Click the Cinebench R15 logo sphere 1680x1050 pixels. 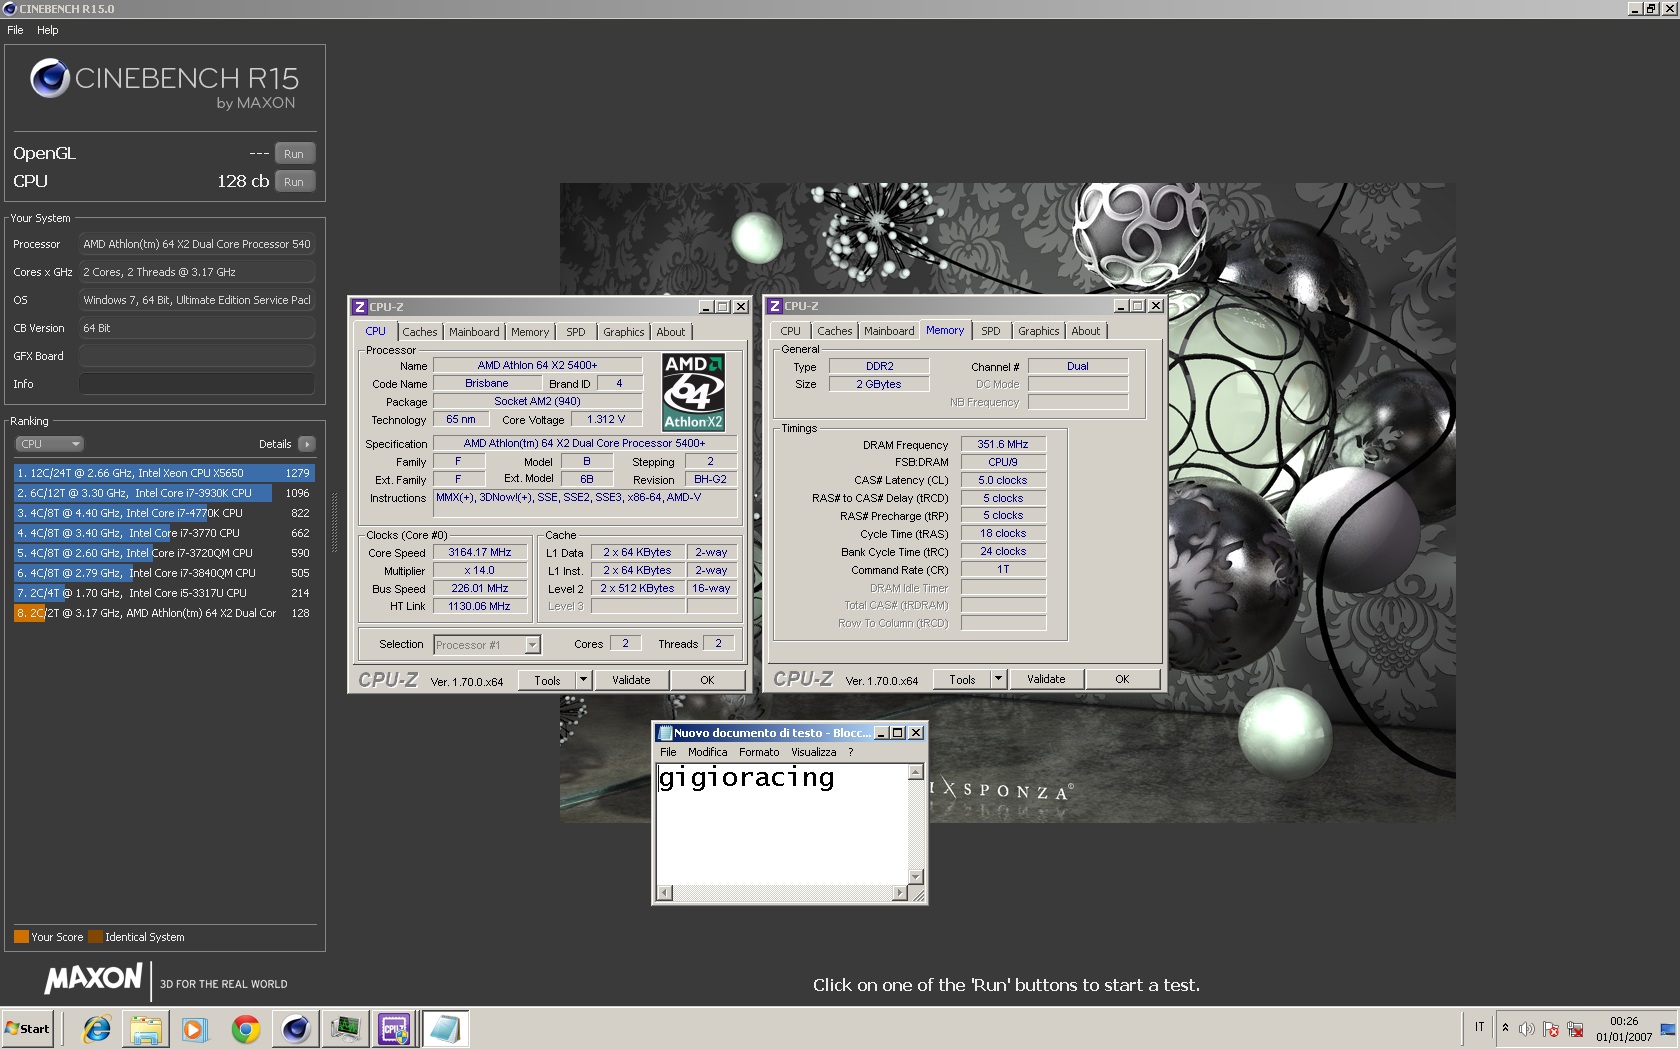50,78
